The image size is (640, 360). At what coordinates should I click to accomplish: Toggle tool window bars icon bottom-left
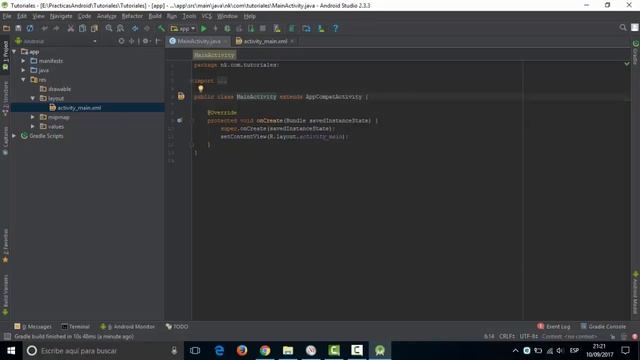7,336
